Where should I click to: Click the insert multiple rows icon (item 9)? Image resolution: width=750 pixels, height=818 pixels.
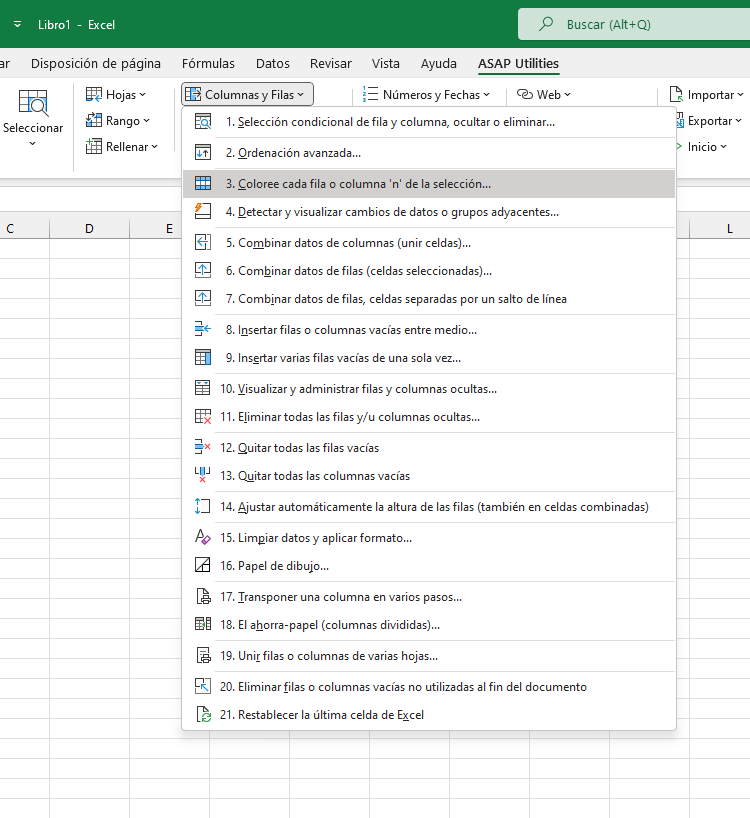pyautogui.click(x=202, y=357)
